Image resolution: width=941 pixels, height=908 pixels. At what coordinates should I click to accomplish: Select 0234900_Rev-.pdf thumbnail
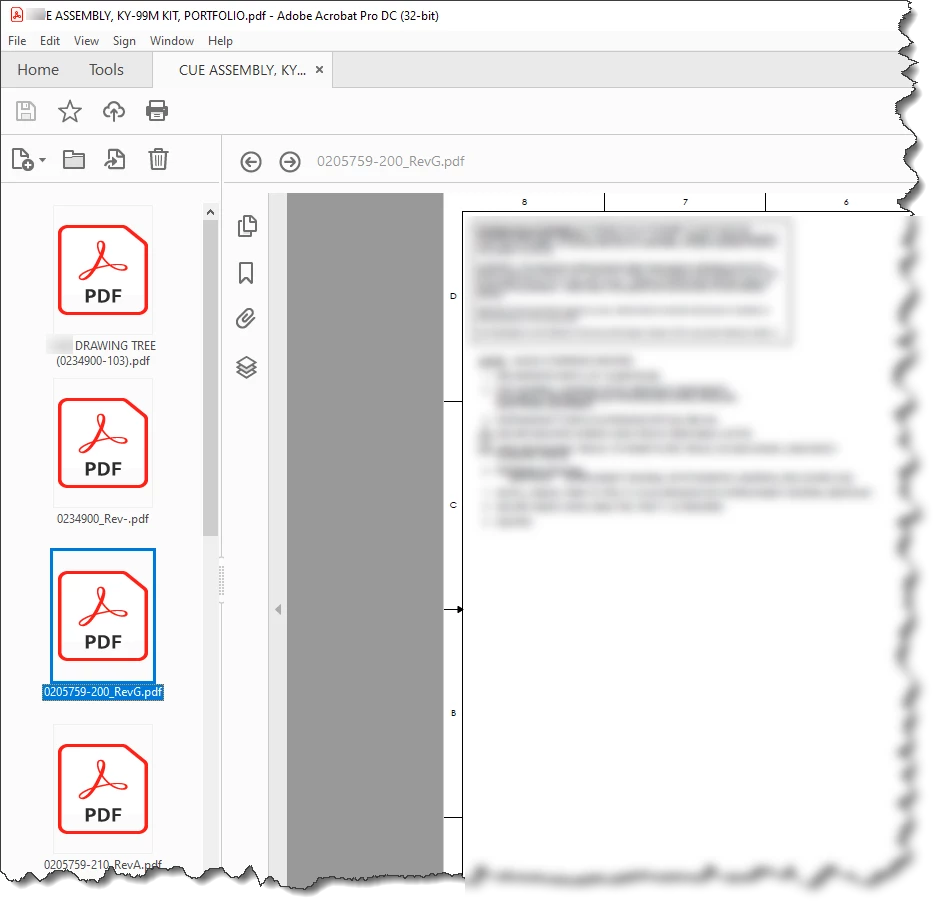[103, 443]
